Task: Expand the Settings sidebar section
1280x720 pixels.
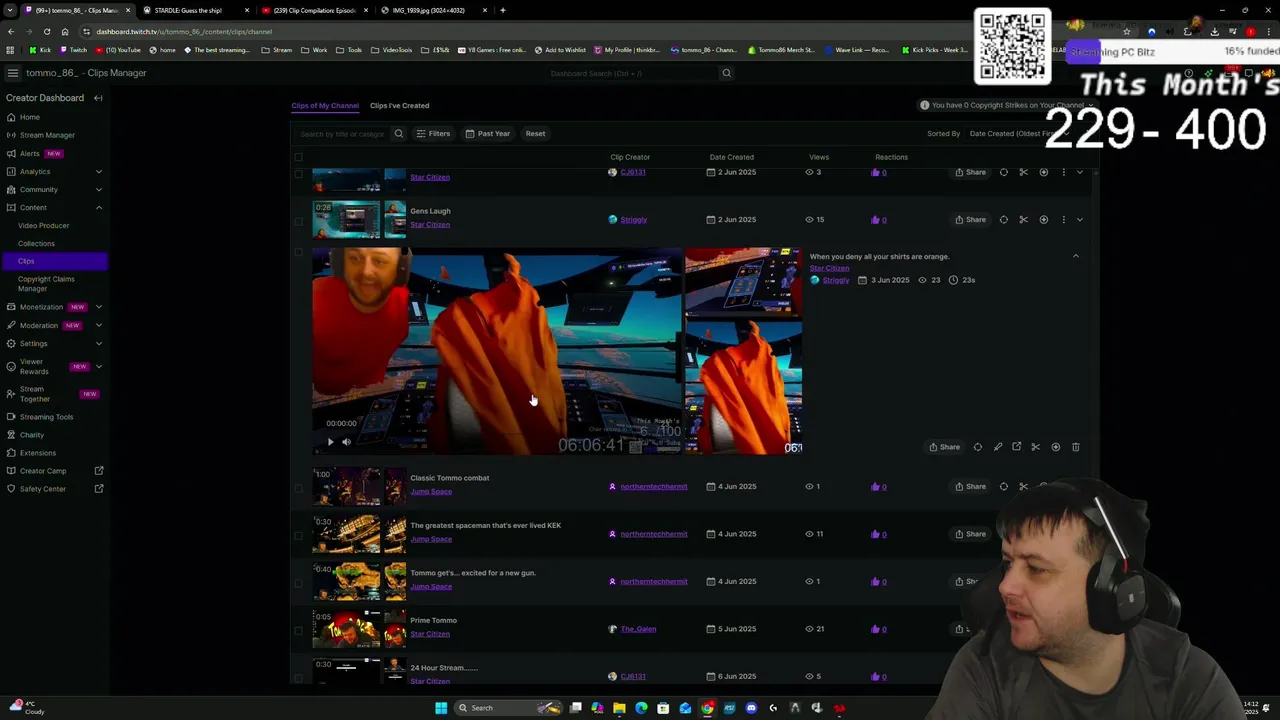Action: click(98, 343)
